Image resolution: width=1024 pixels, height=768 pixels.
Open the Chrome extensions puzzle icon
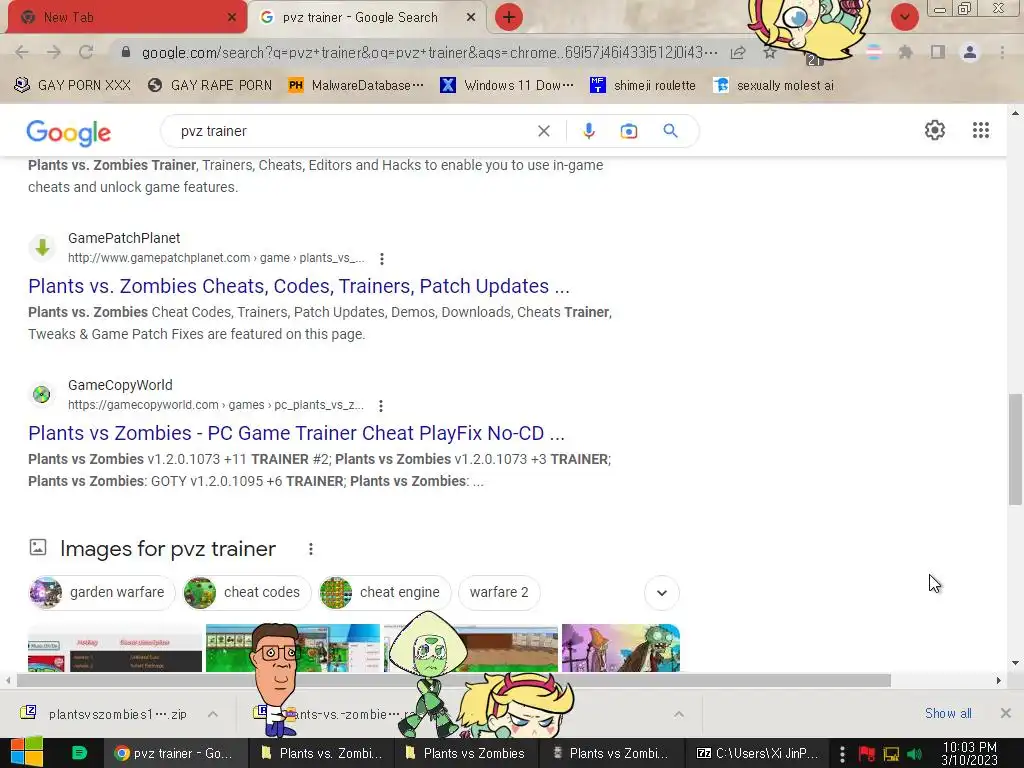tap(905, 52)
